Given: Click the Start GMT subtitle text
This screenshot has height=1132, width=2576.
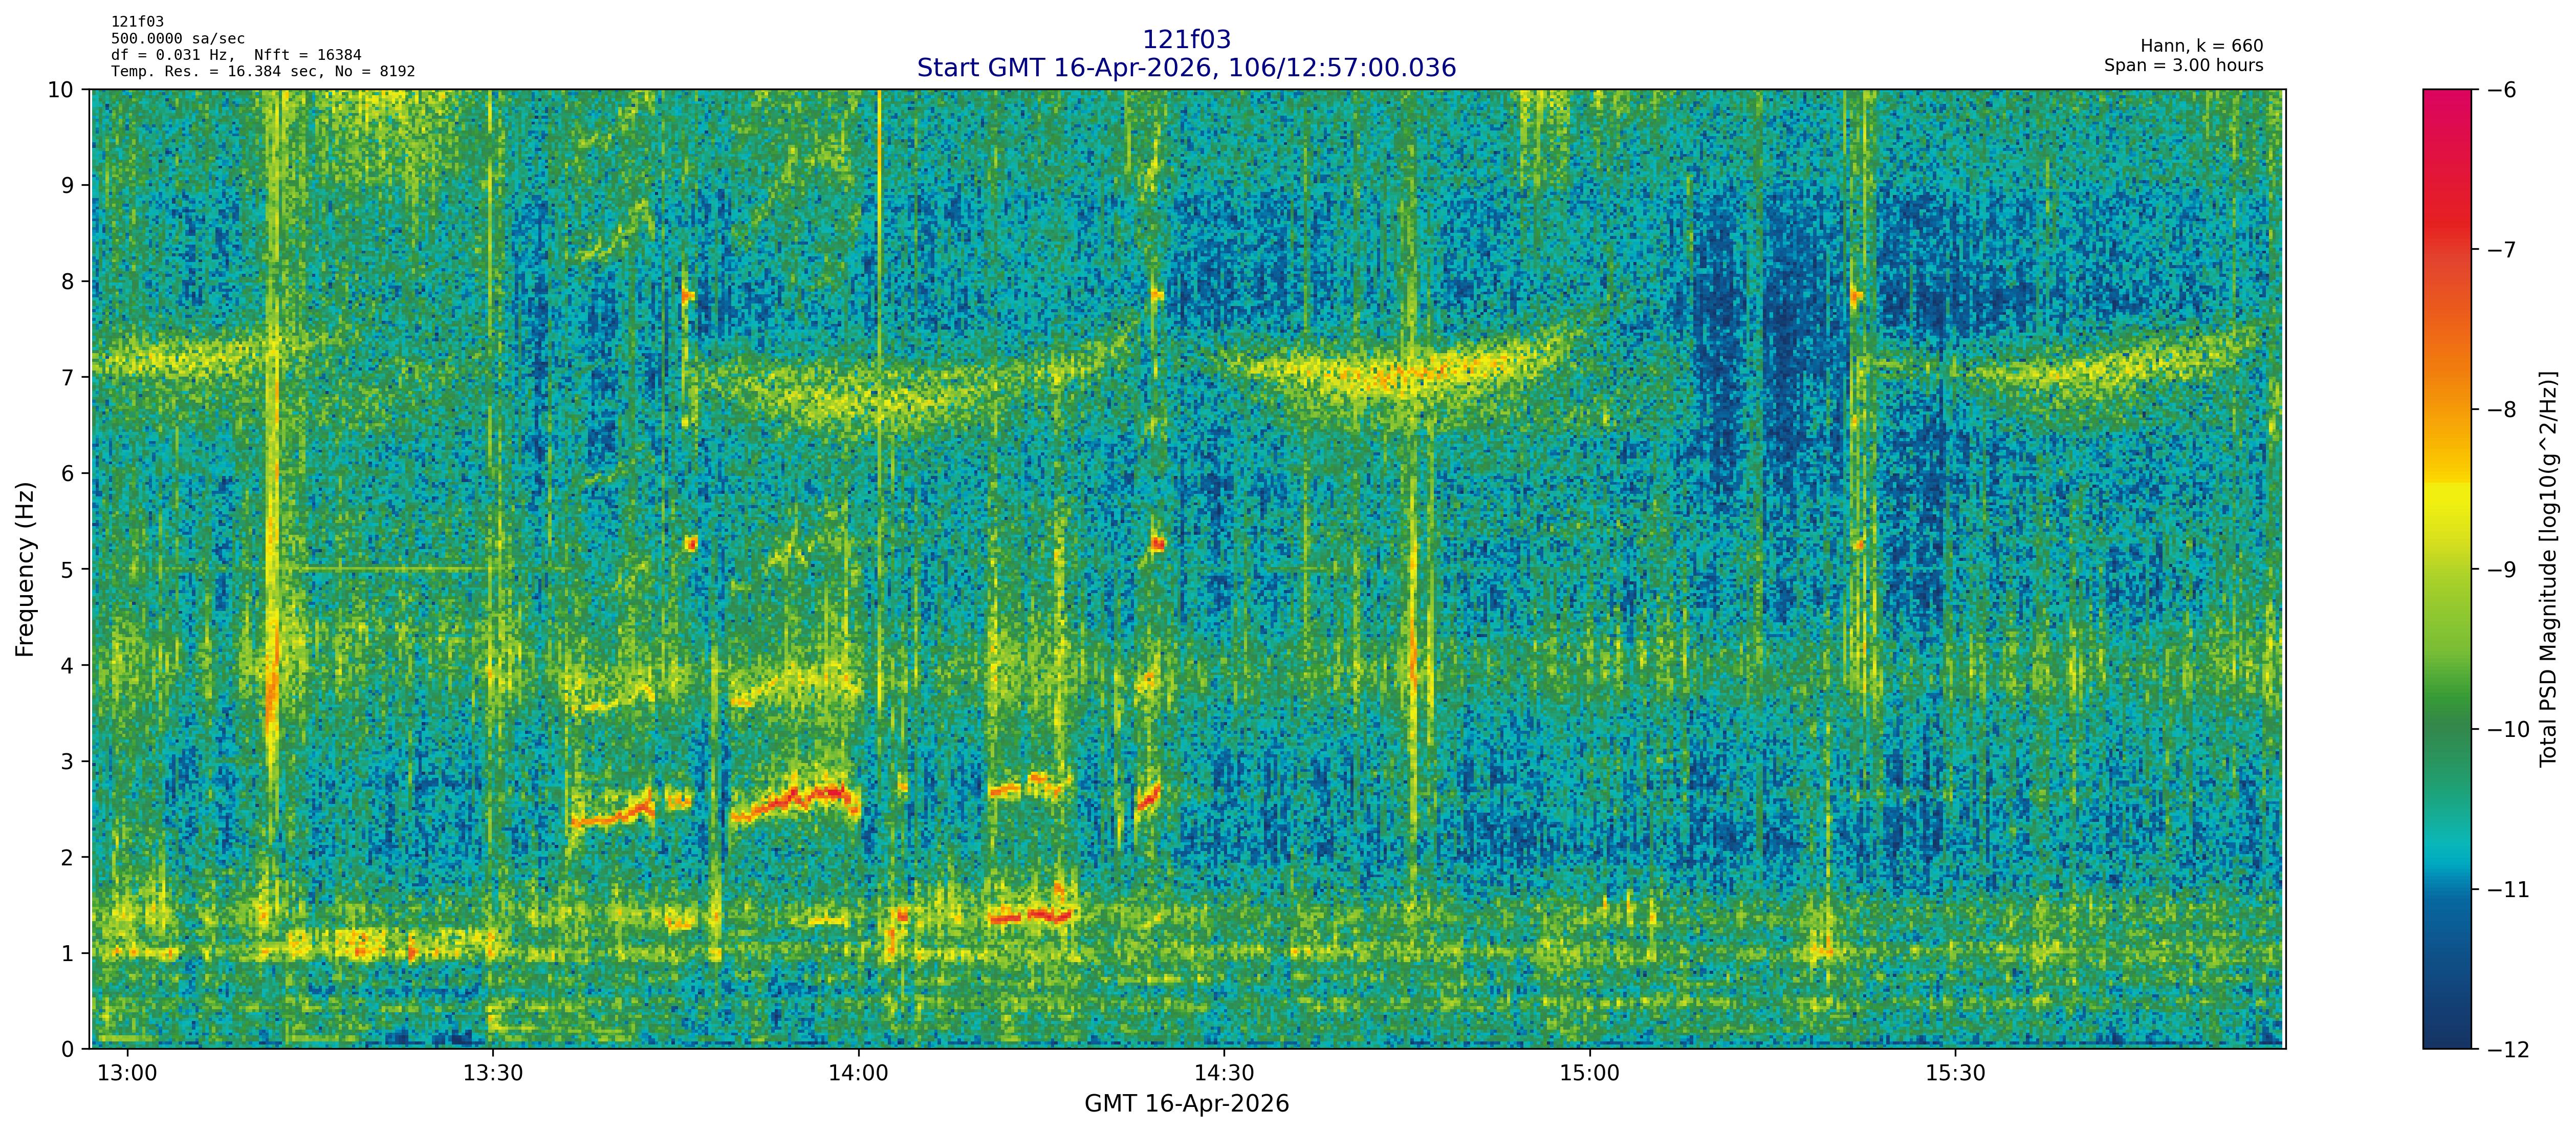Looking at the screenshot, I should [1186, 68].
